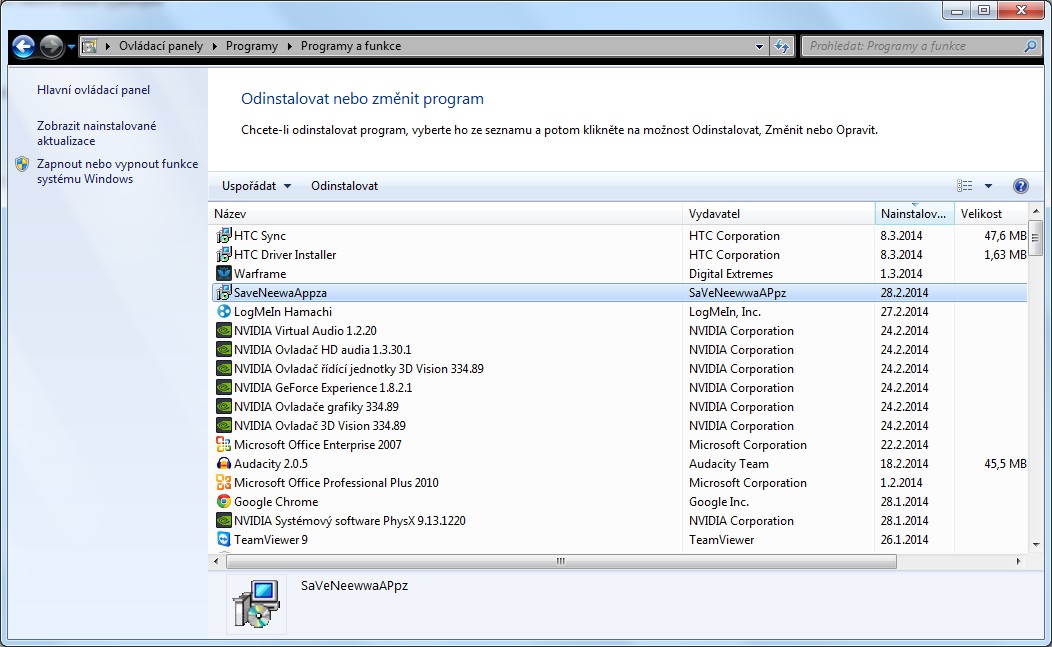Open Zapnout nebo vypnout funkce systému Windows
The height and width of the screenshot is (647, 1052).
pos(117,171)
